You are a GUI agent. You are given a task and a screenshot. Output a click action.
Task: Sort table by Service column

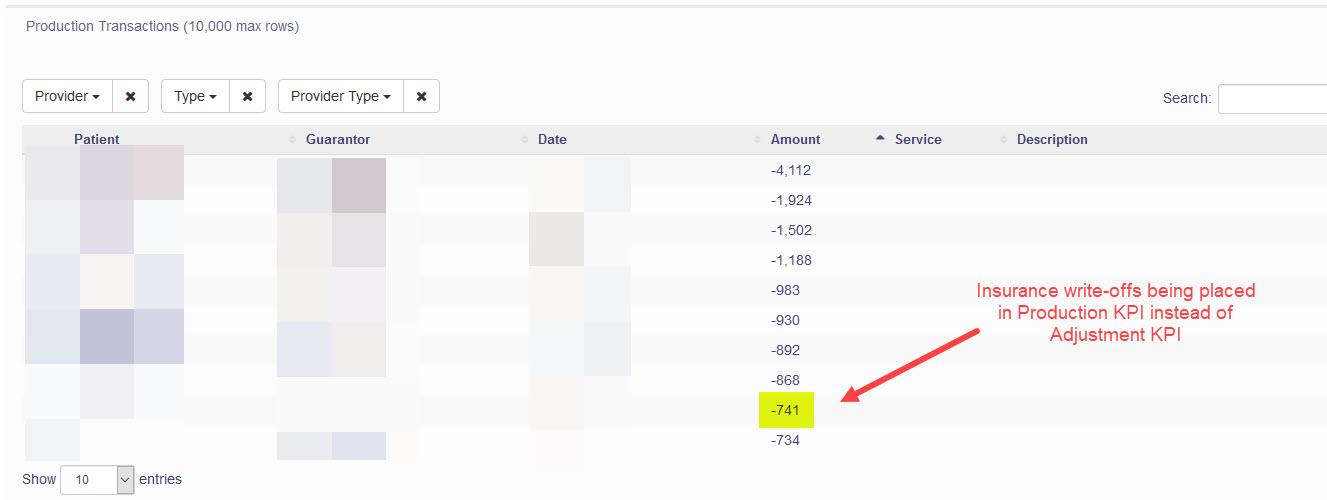pyautogui.click(x=918, y=140)
